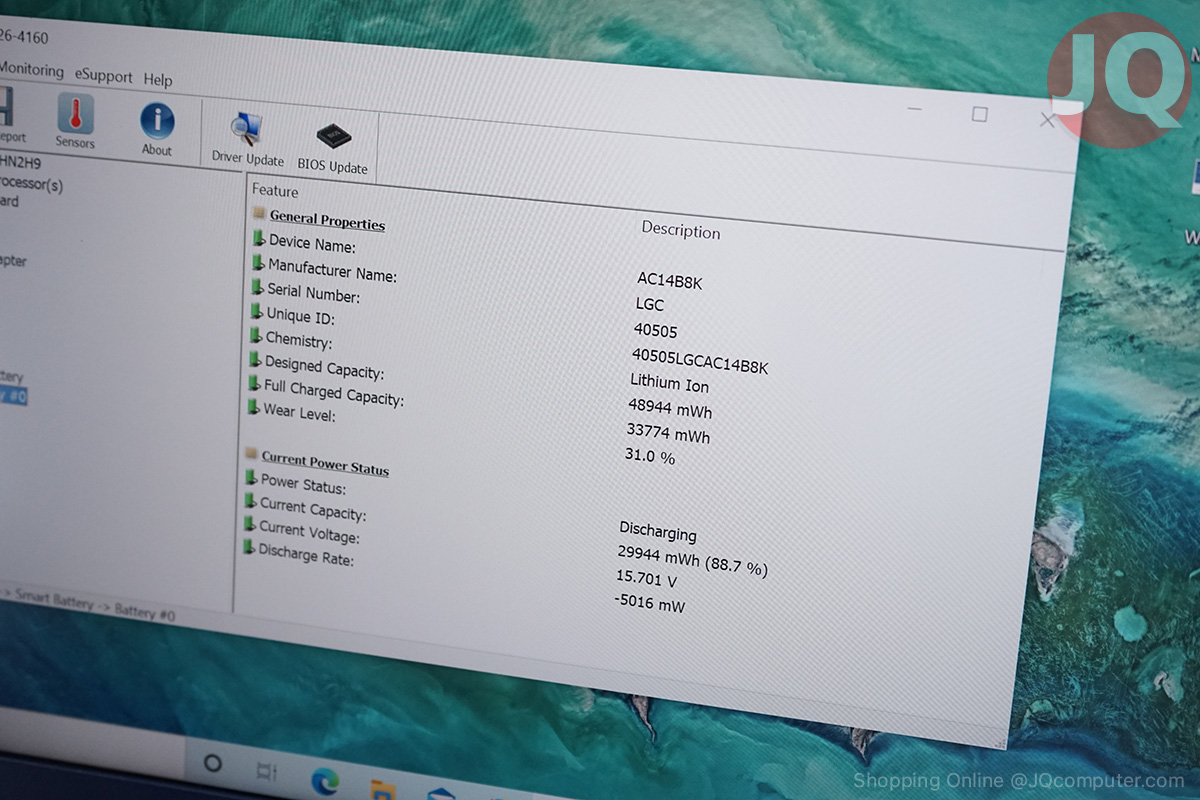Click the Description column header
Image resolution: width=1200 pixels, height=800 pixels.
coord(681,230)
